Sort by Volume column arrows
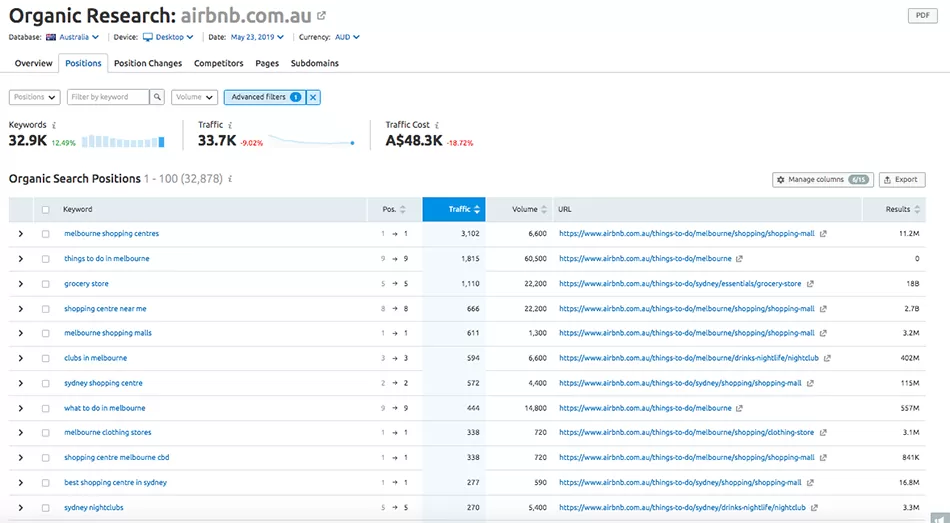This screenshot has height=523, width=950. tap(544, 209)
